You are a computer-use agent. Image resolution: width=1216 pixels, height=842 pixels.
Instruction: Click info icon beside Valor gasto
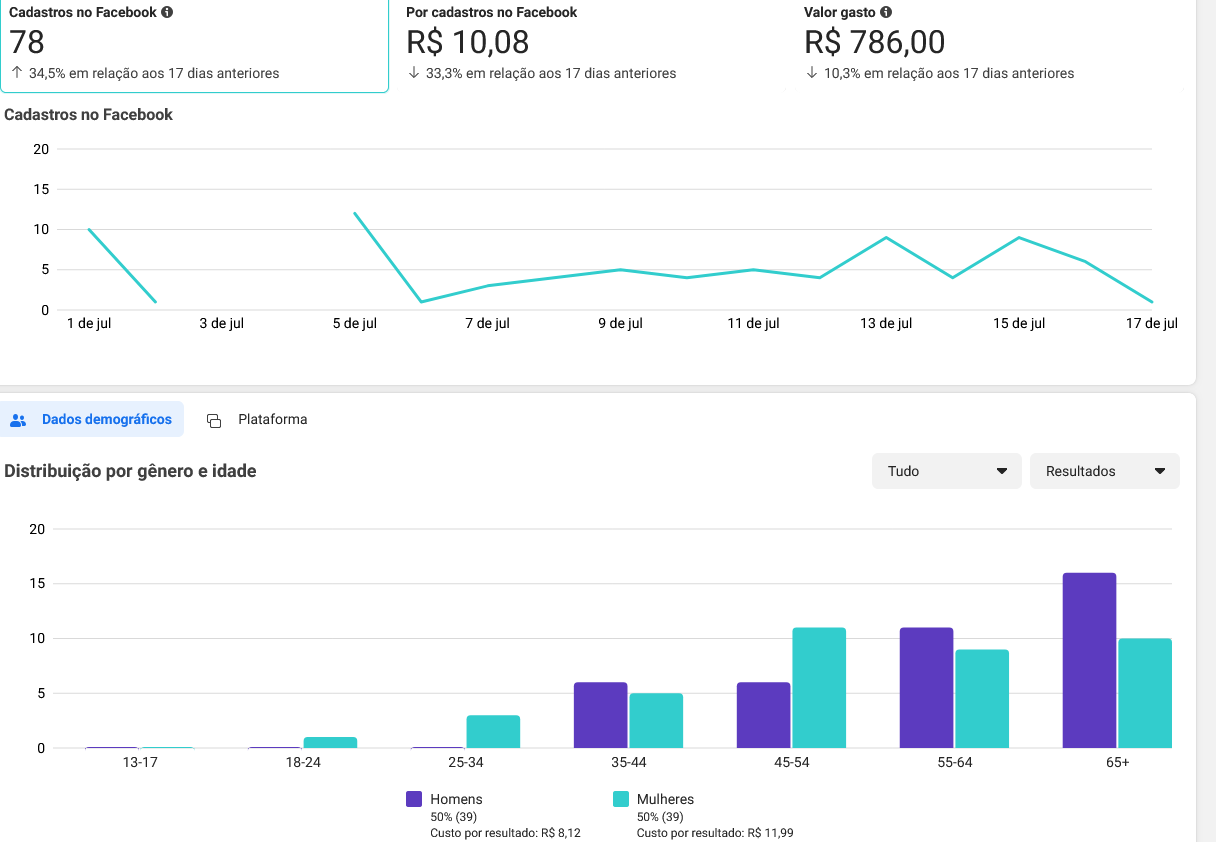[x=886, y=13]
